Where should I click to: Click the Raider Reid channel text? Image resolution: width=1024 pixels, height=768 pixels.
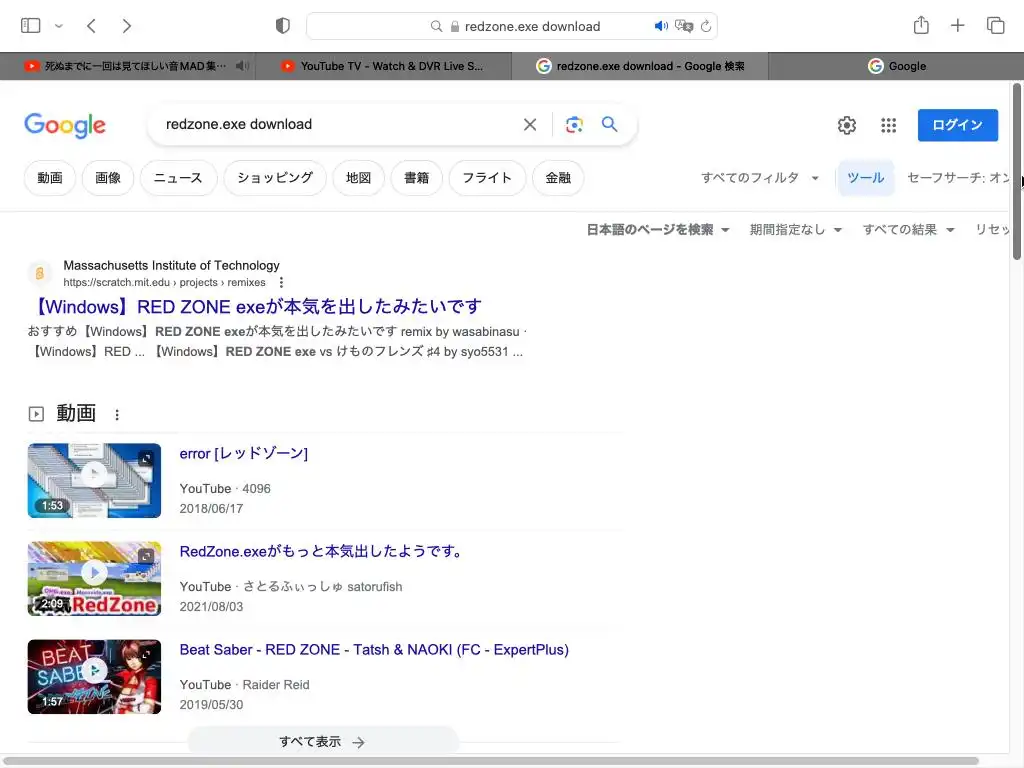(276, 684)
